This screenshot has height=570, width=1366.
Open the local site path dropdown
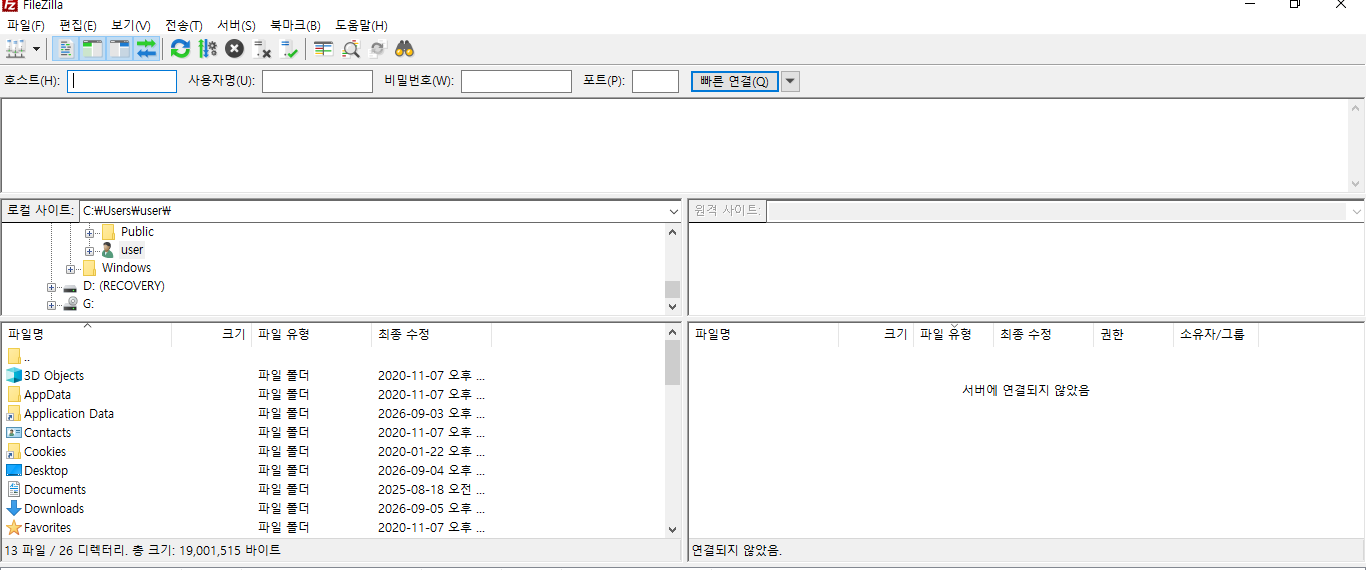coord(673,211)
